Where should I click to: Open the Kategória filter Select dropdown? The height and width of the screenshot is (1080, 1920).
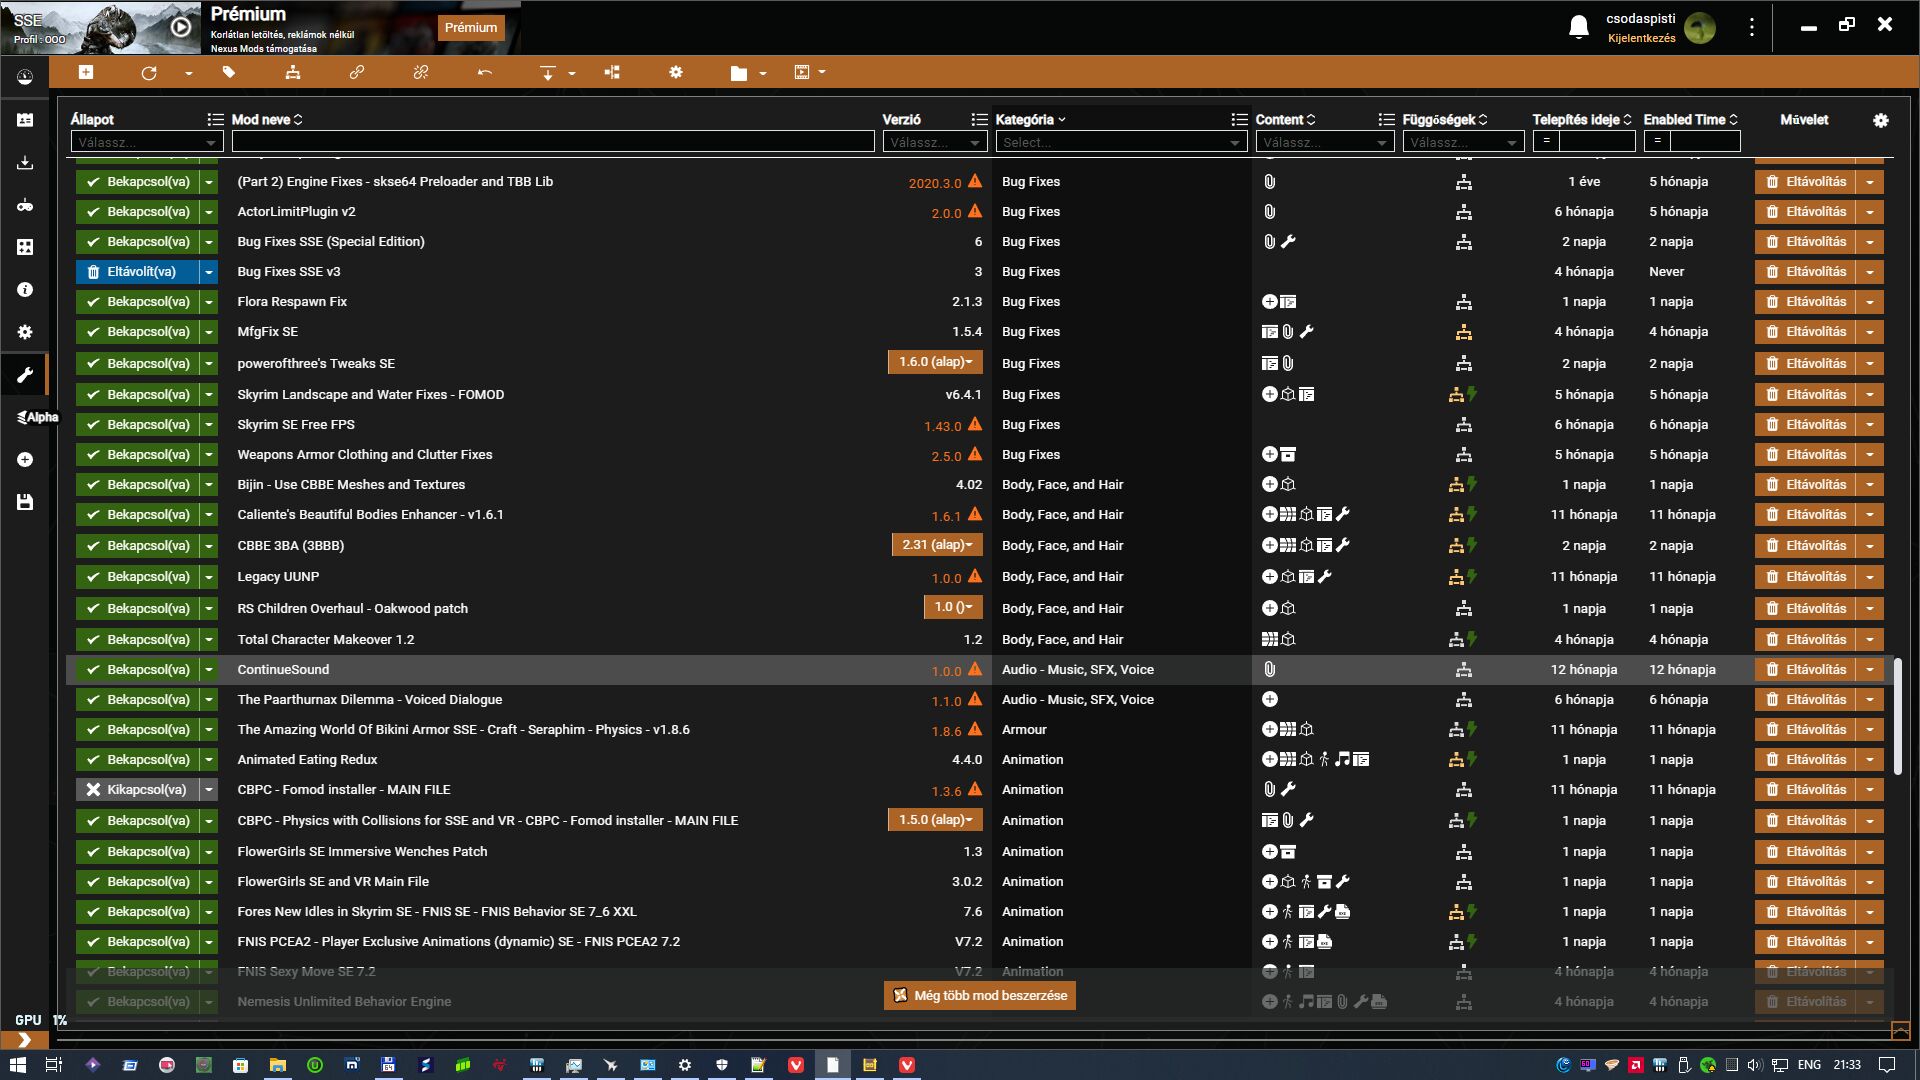1121,142
